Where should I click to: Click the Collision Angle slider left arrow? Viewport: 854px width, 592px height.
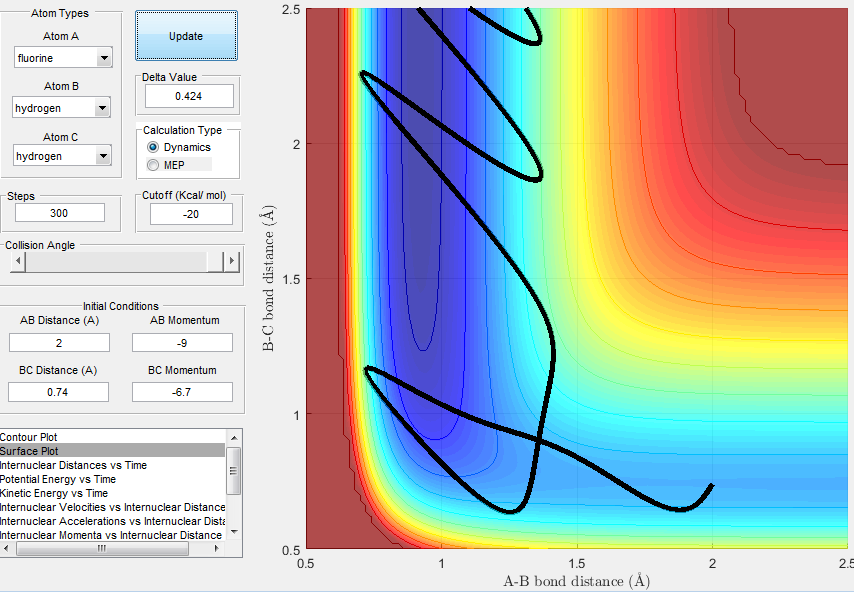tap(18, 261)
